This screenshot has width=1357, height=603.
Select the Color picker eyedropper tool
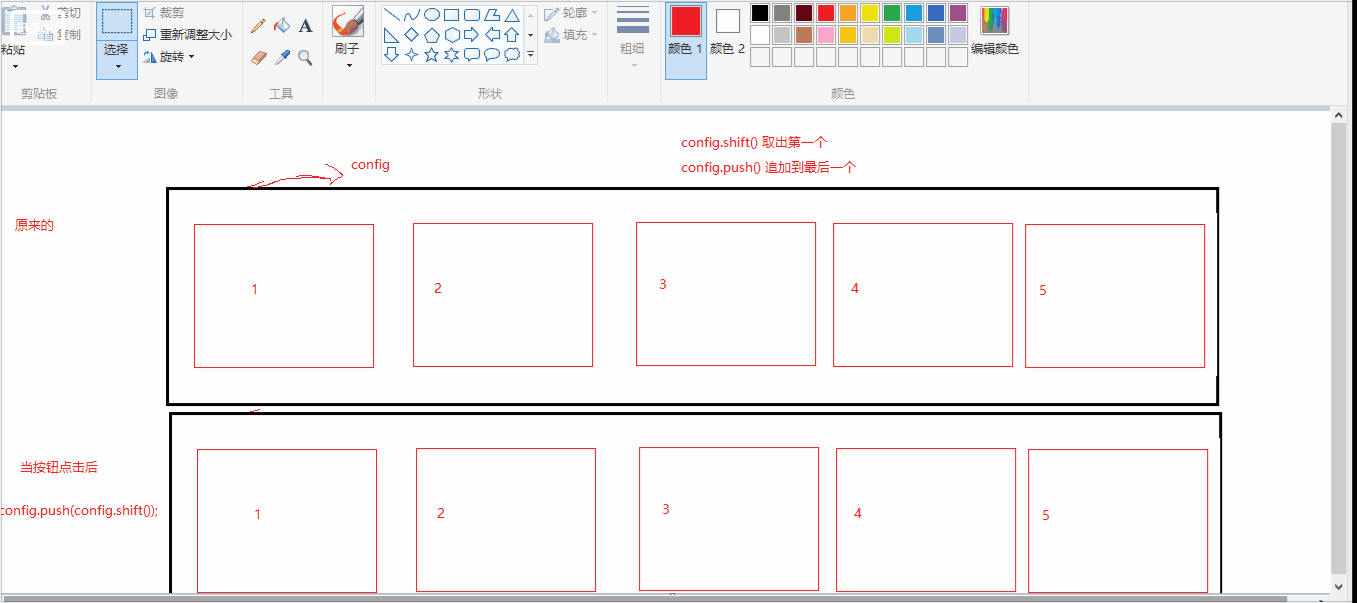pos(282,58)
